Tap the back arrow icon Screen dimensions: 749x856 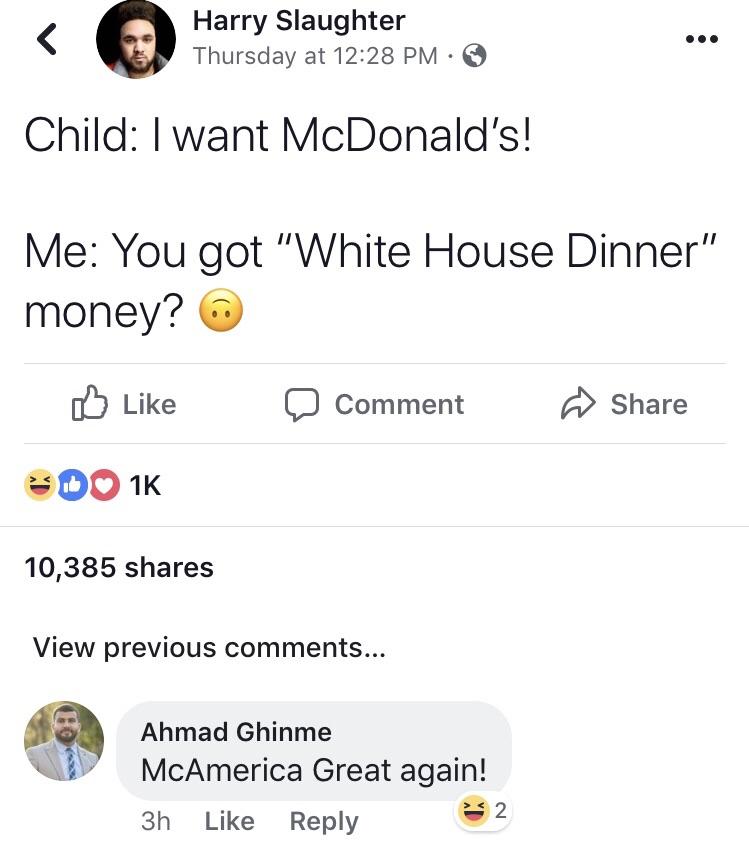tap(46, 40)
